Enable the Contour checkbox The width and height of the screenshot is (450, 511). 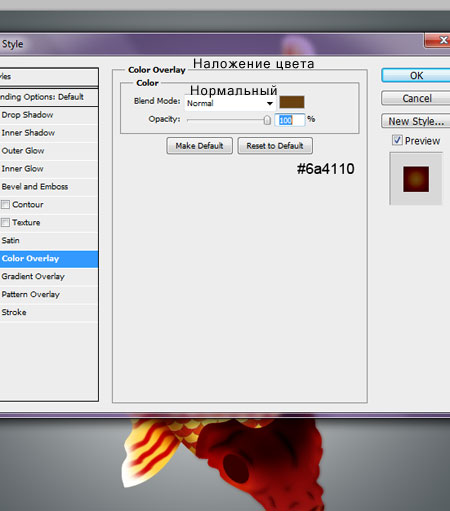pyautogui.click(x=5, y=204)
